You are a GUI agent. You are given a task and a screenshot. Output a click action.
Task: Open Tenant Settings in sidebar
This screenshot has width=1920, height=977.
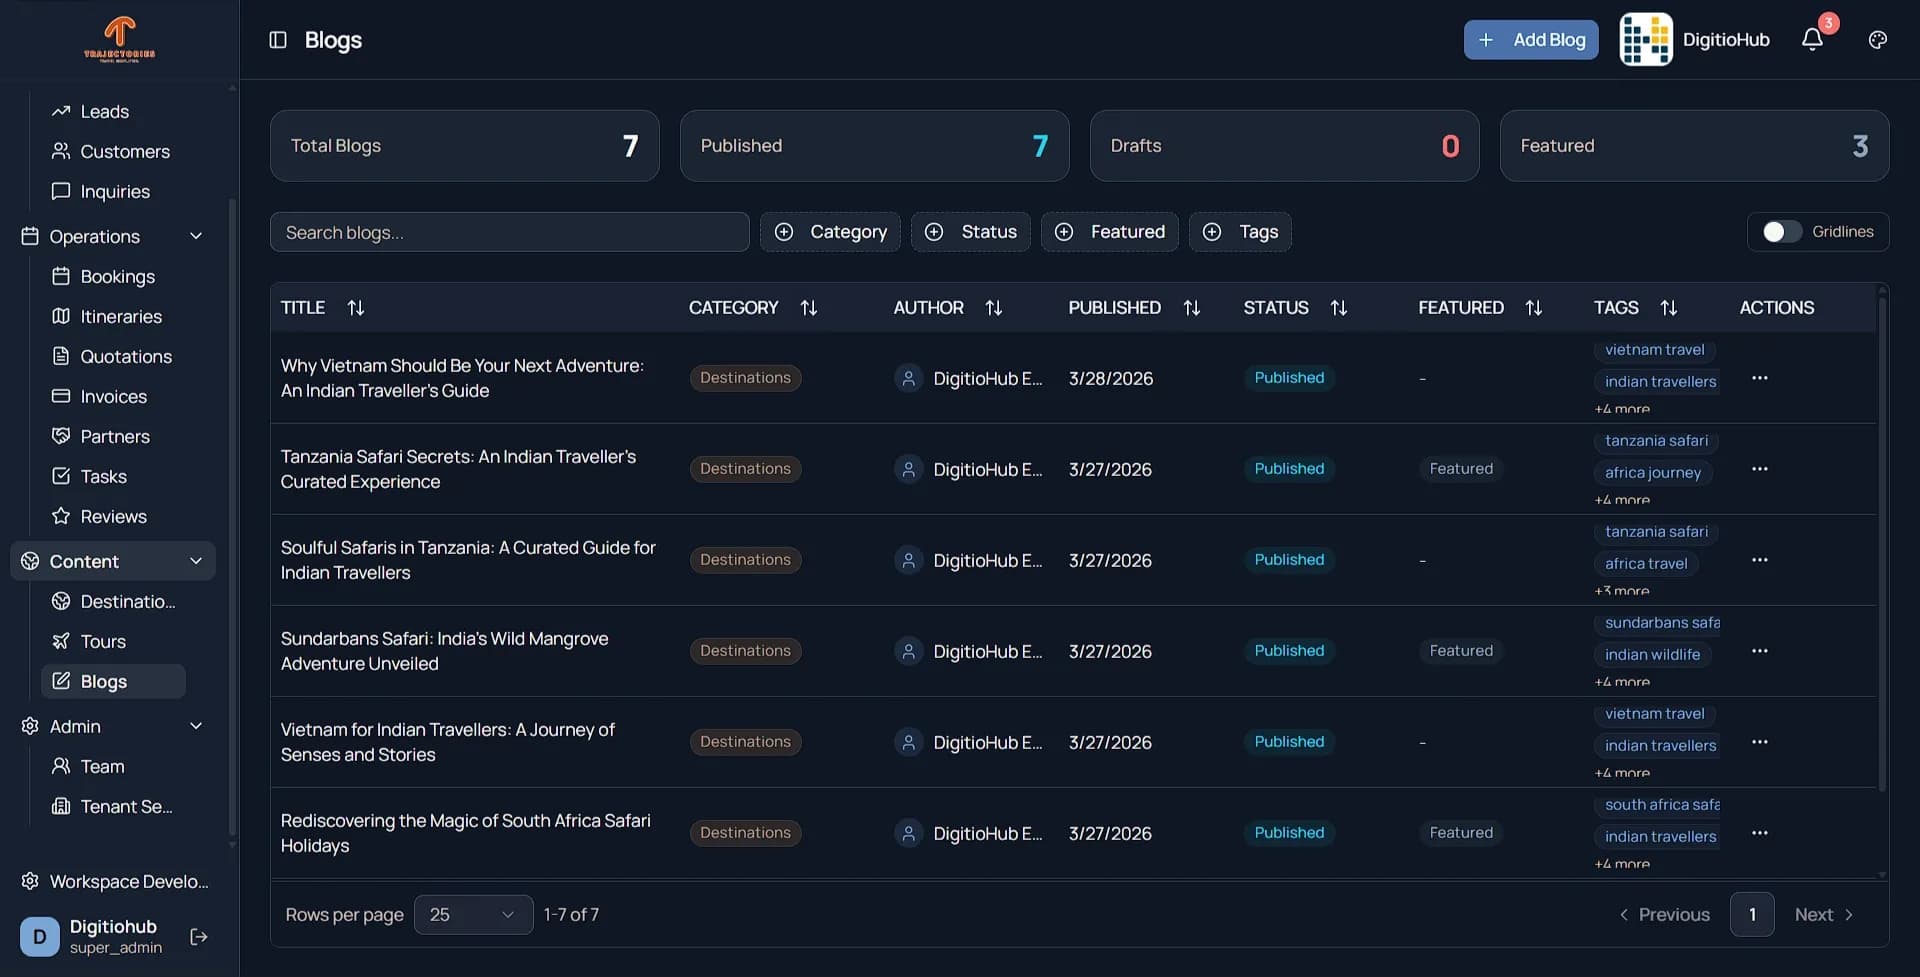point(112,806)
